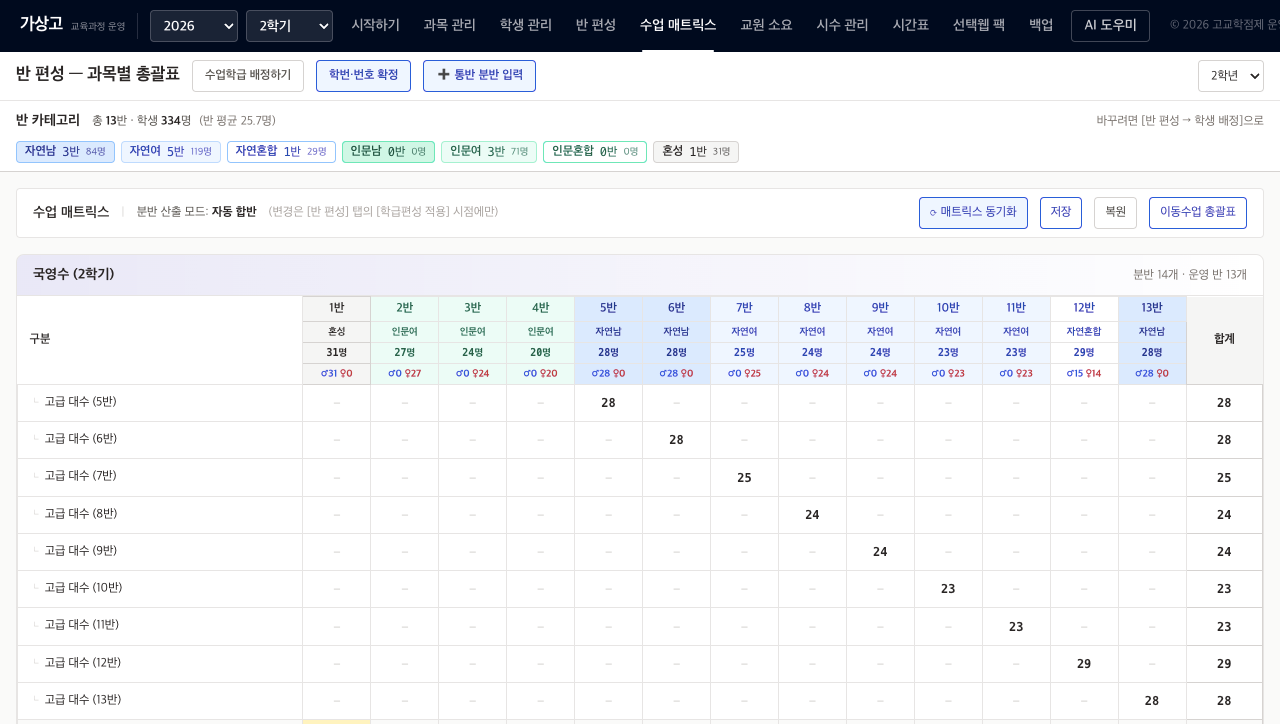
Task: Click the 수업학급 배정하기 button
Action: [x=248, y=76]
